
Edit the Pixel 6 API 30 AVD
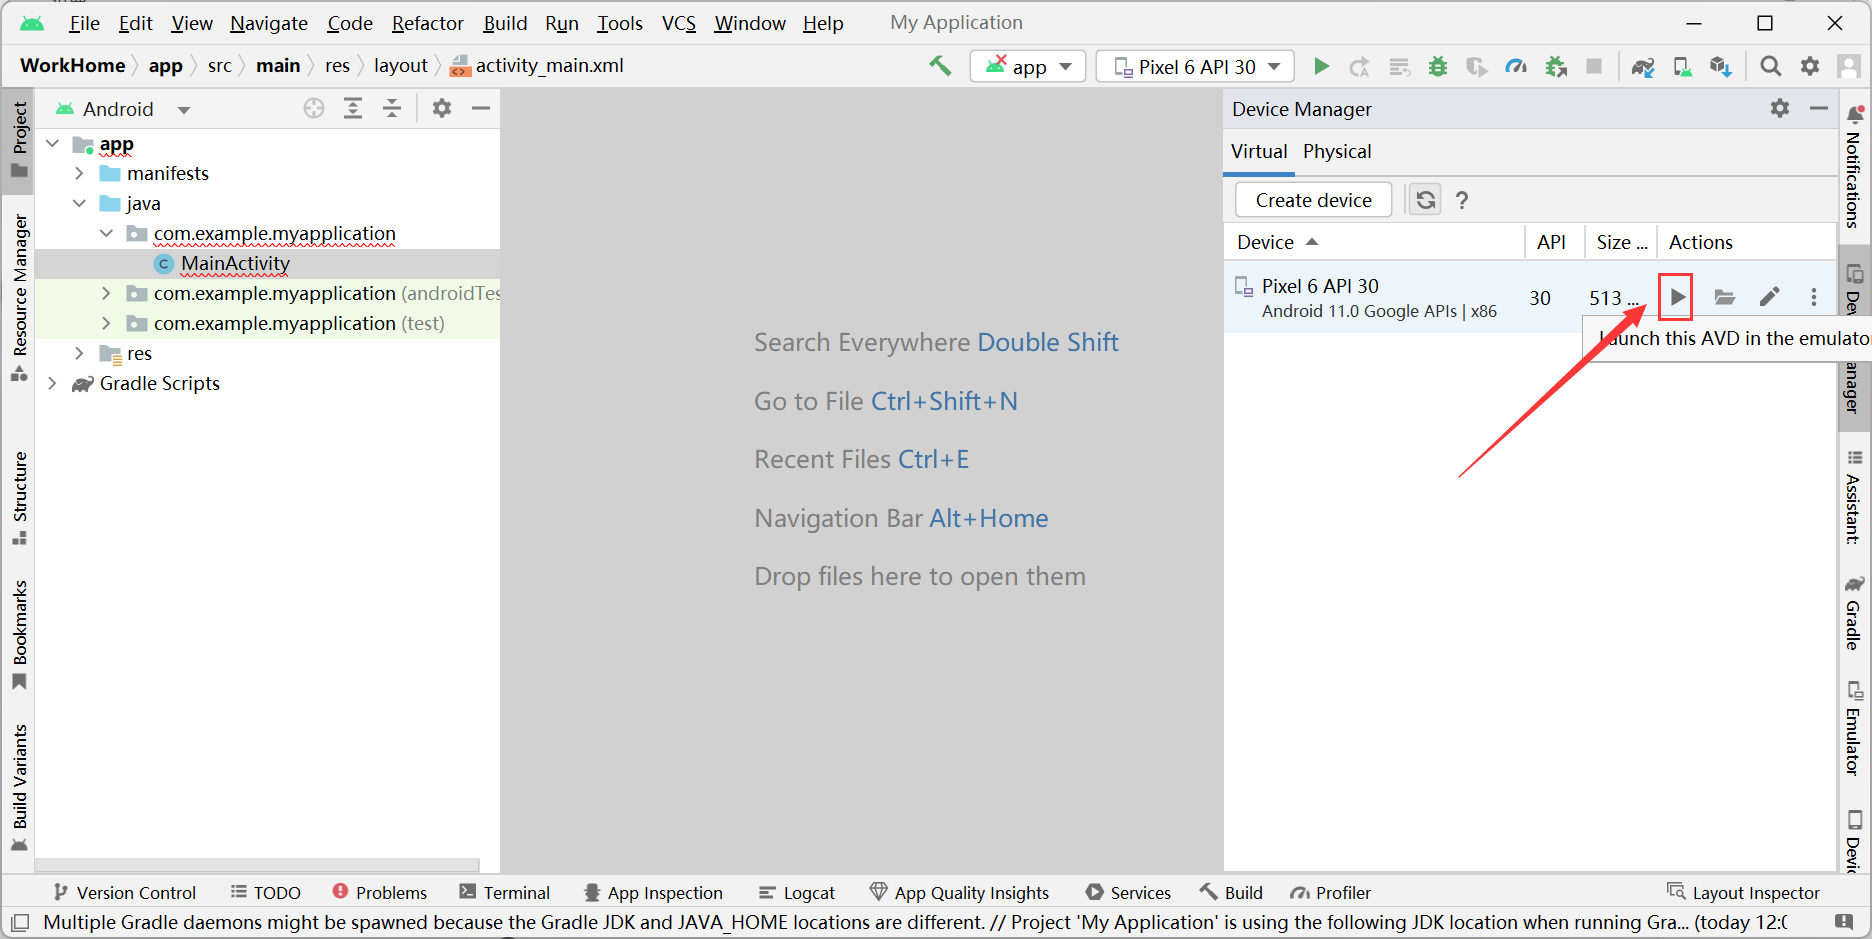[1769, 297]
